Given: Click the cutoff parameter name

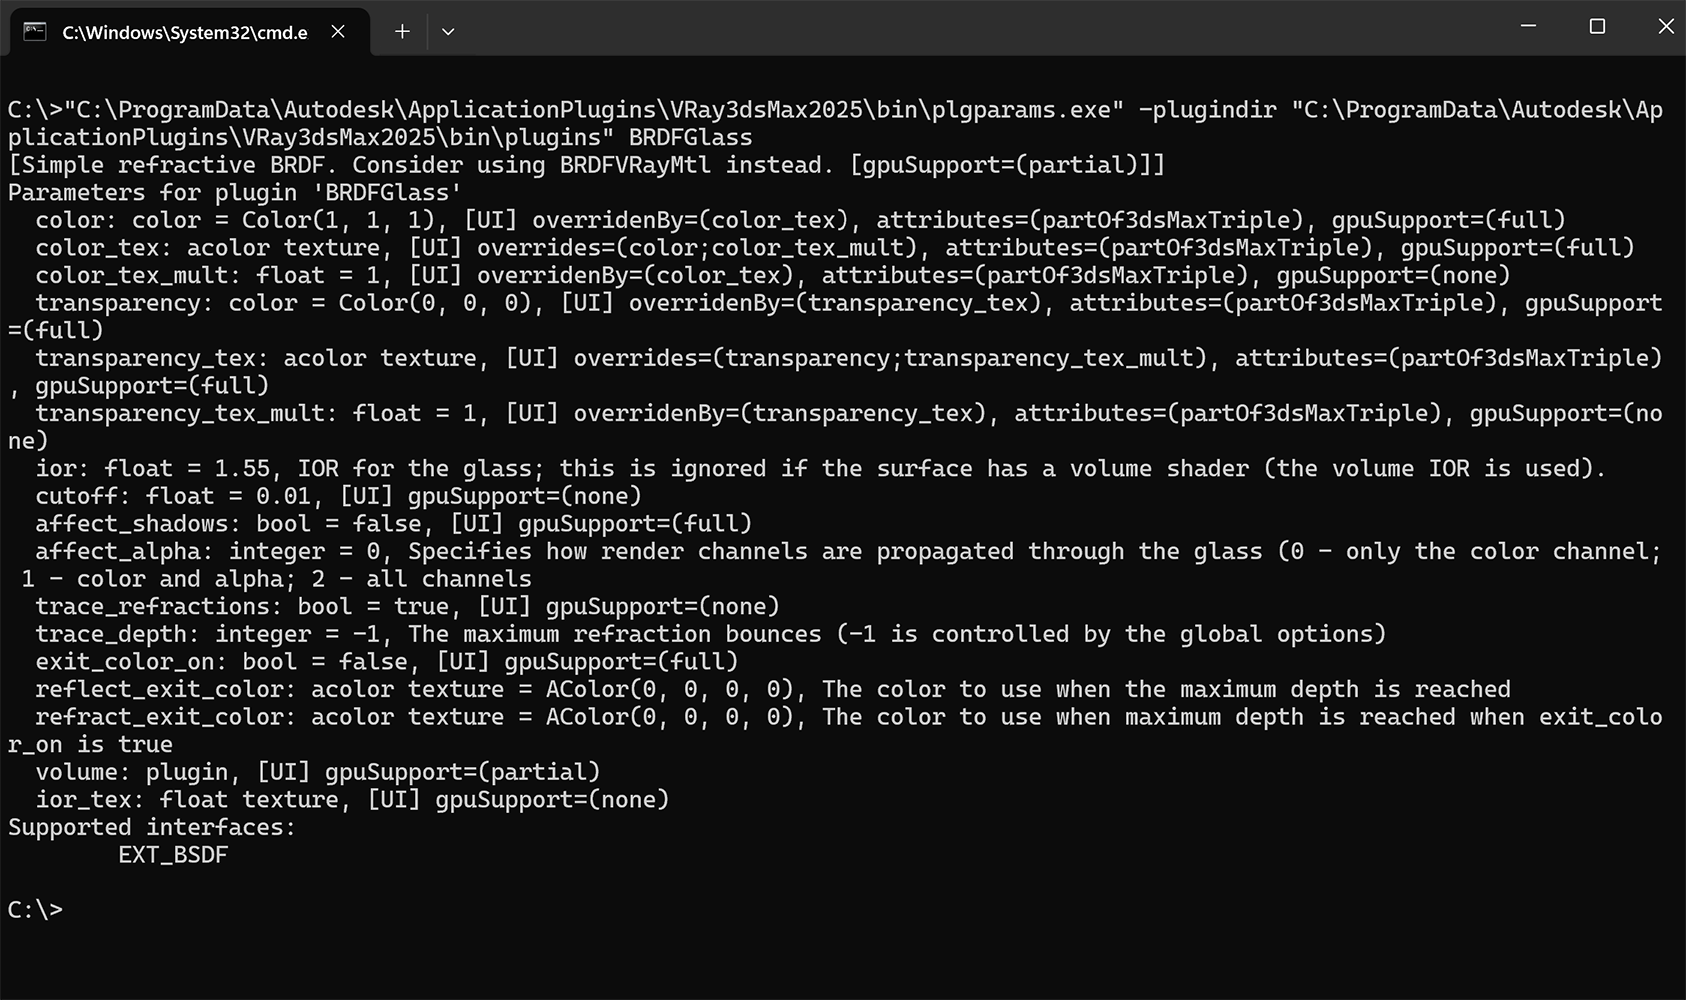Looking at the screenshot, I should (x=76, y=496).
